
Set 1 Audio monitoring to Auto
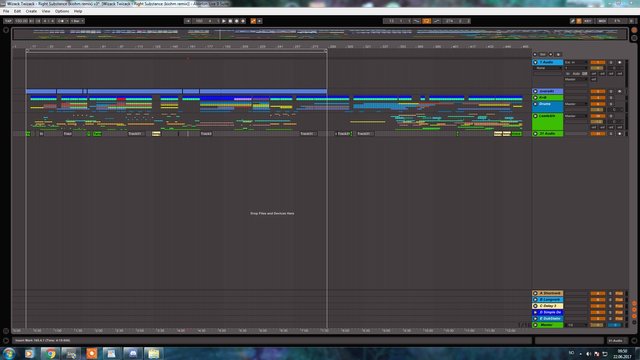pyautogui.click(x=577, y=73)
